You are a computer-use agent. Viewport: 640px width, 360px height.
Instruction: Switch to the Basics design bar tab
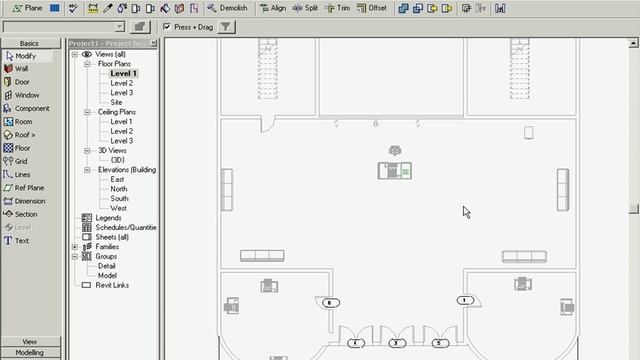tap(31, 43)
